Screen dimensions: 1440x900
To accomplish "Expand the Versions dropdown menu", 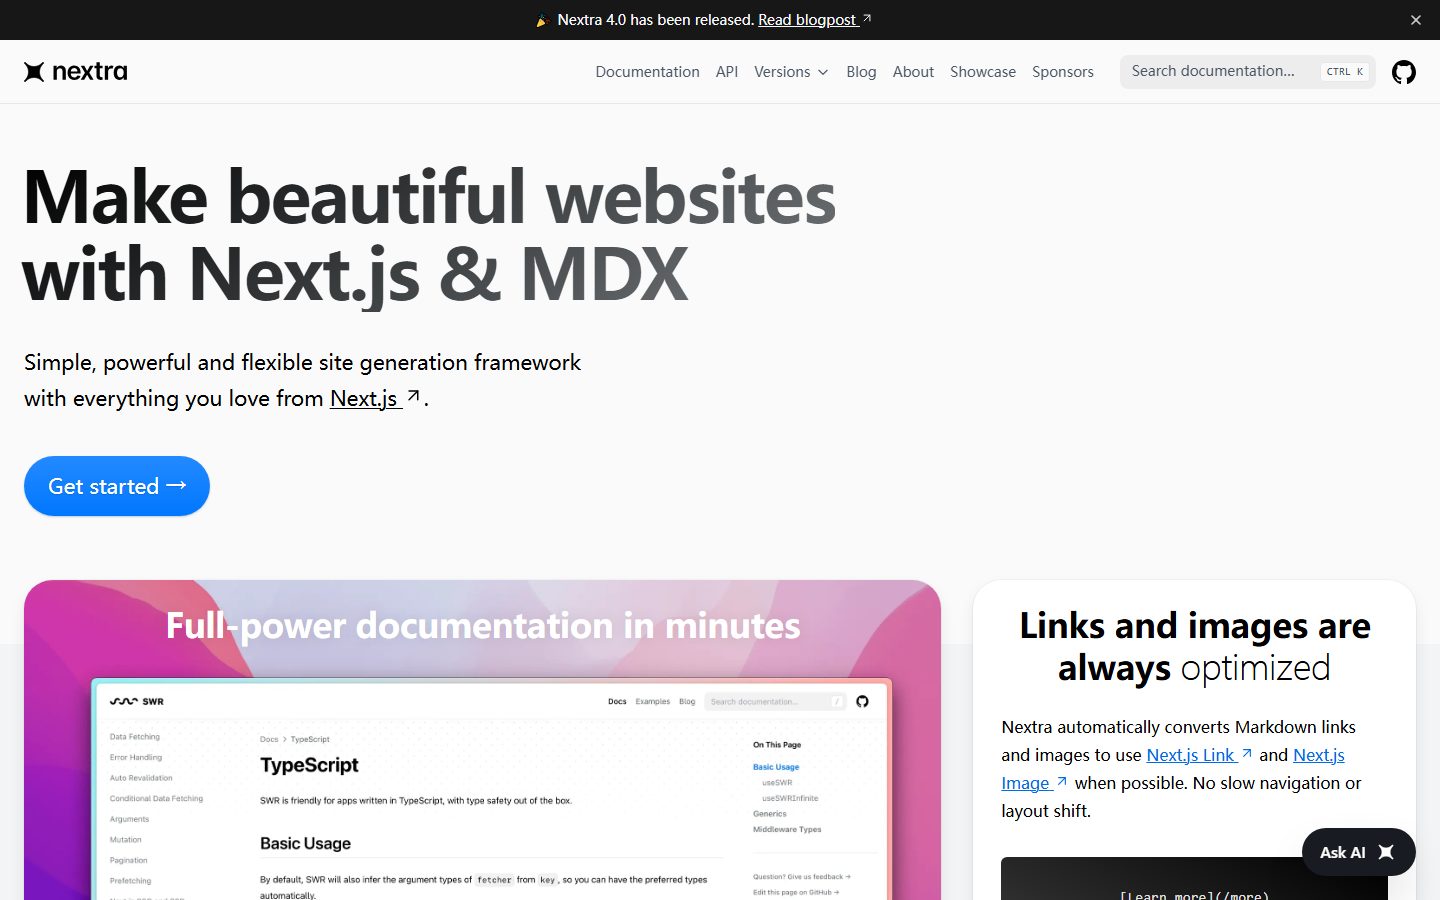I will pyautogui.click(x=791, y=72).
